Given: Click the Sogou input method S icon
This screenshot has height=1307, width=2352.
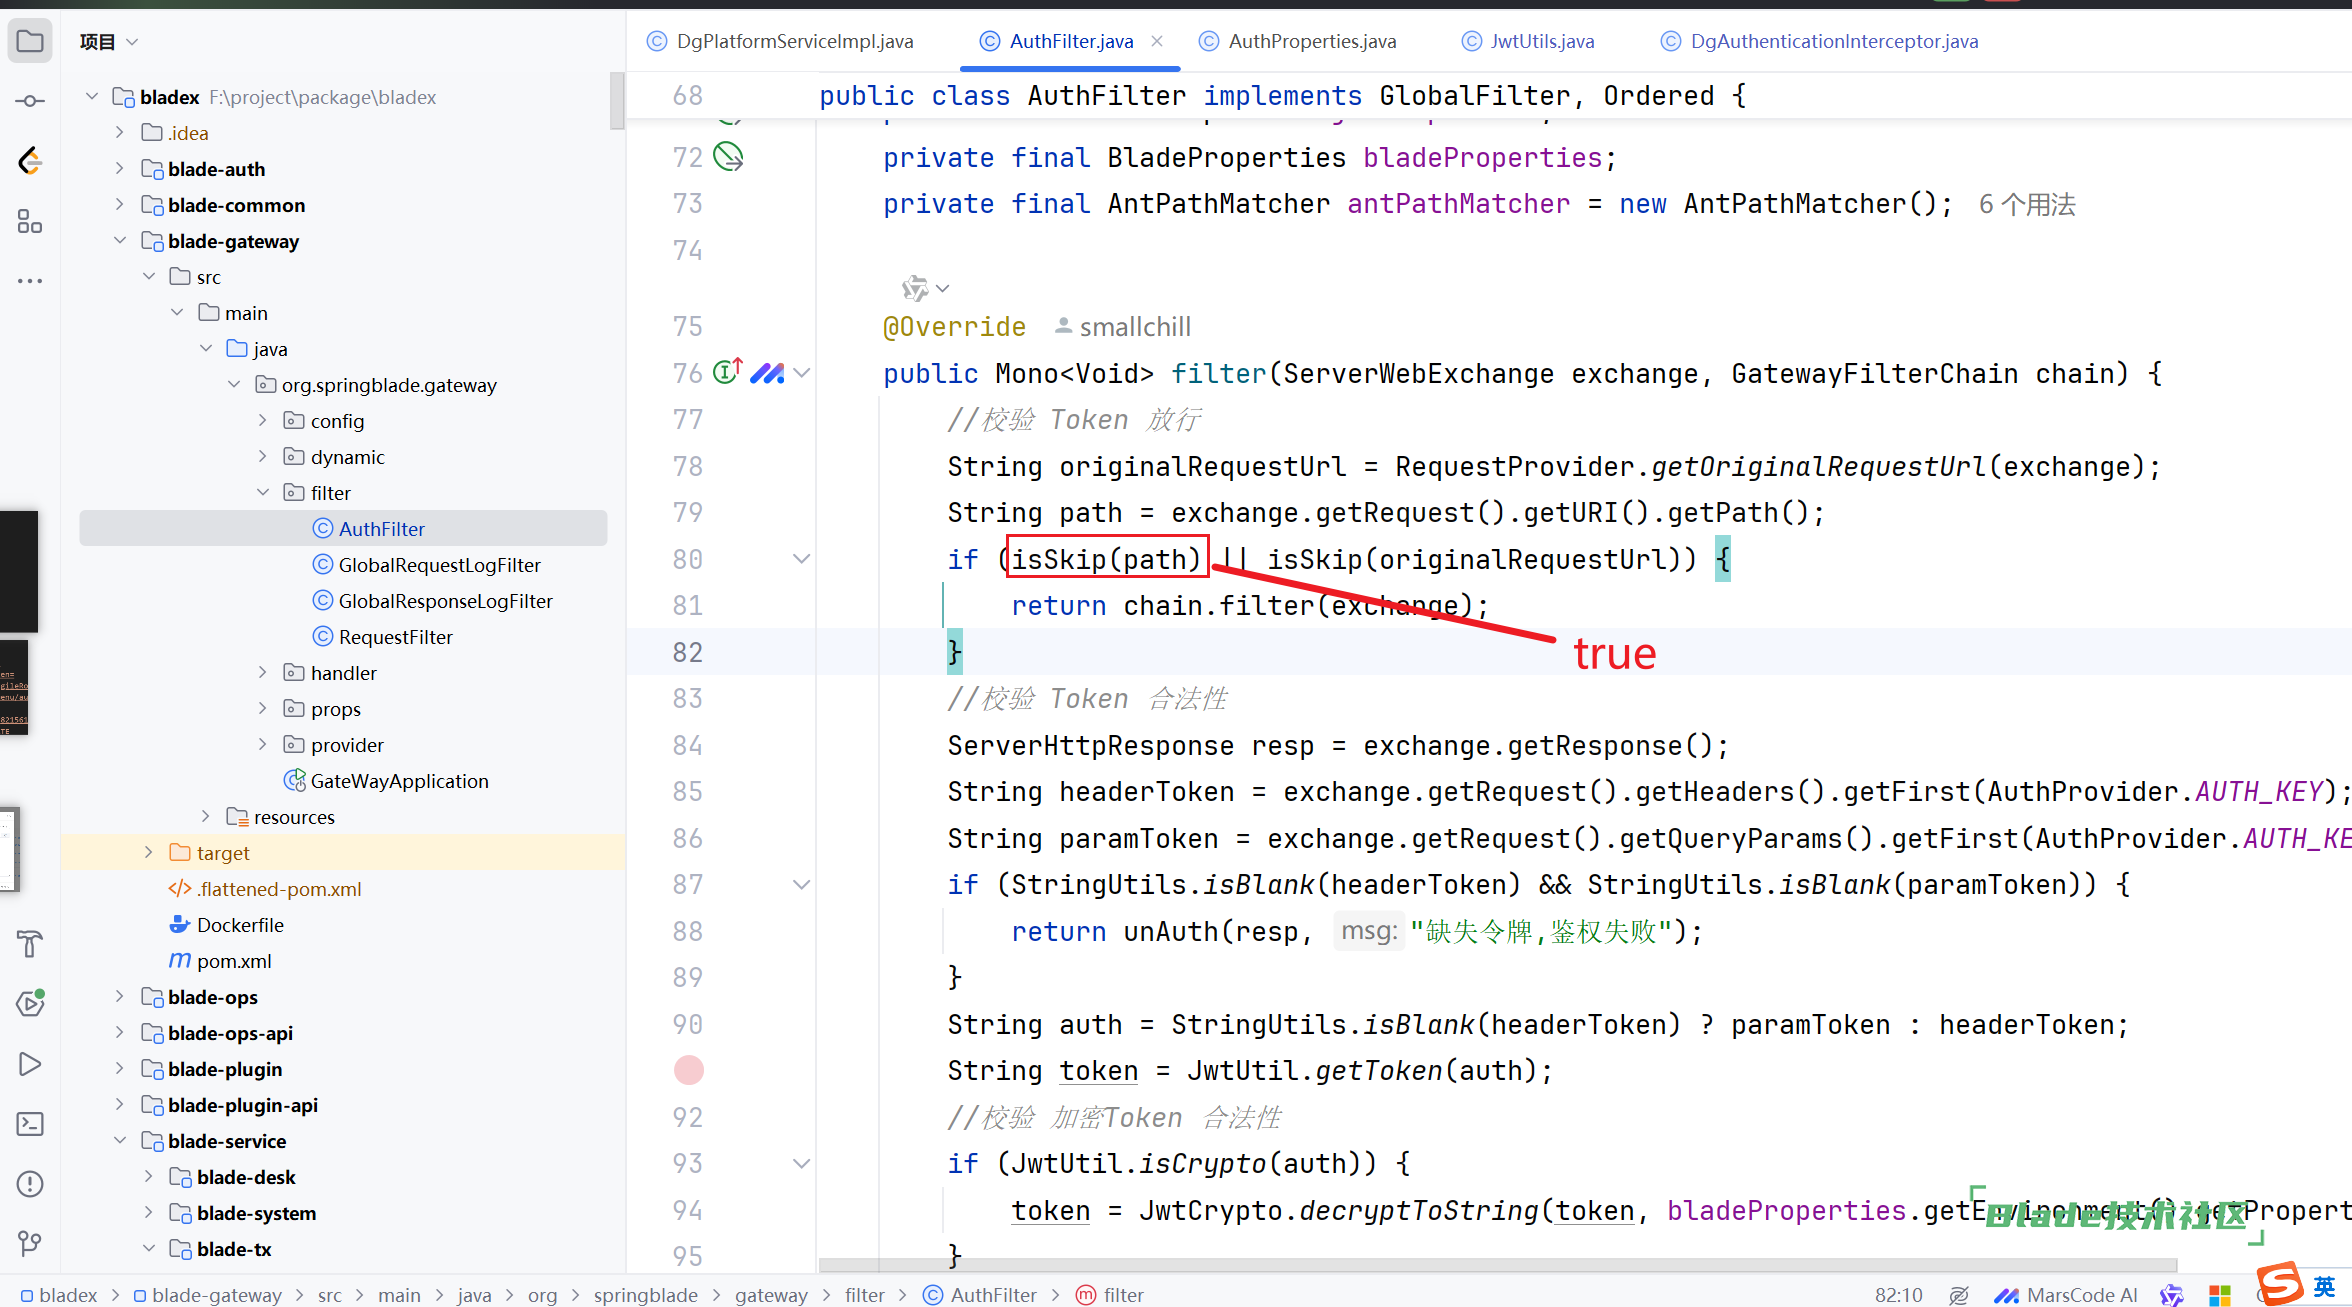Looking at the screenshot, I should tap(2279, 1283).
